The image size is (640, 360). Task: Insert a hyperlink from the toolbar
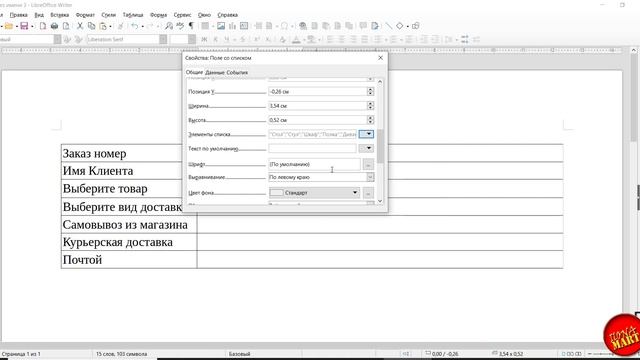303,26
